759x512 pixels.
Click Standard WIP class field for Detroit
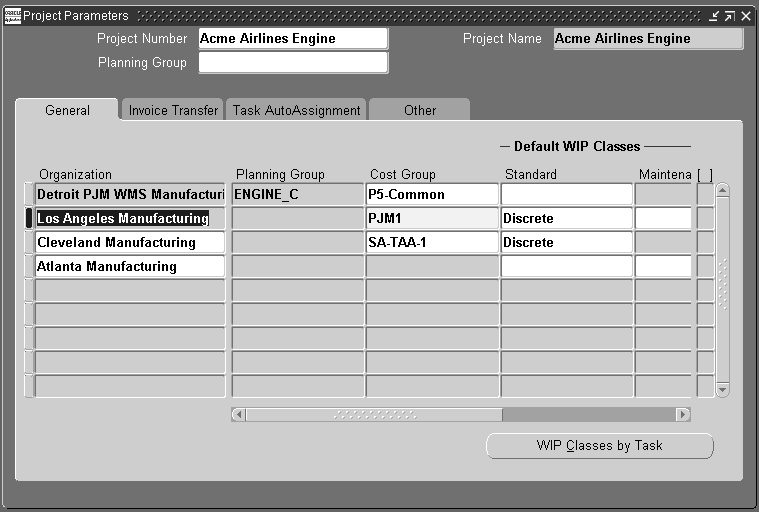point(567,194)
